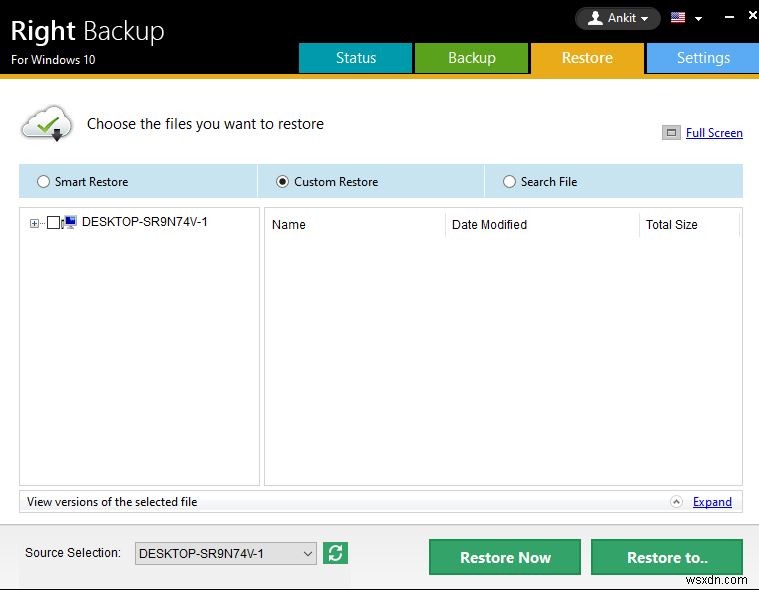
Task: Expand the DESKTOP-SR9N74V-1 tree node
Action: pyautogui.click(x=34, y=223)
